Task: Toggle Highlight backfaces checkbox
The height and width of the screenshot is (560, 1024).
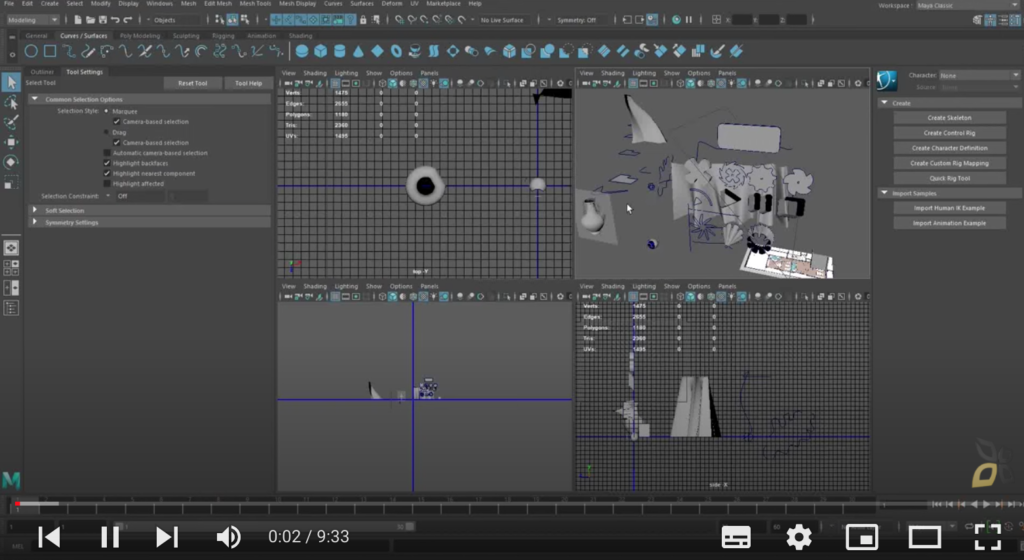Action: [107, 163]
